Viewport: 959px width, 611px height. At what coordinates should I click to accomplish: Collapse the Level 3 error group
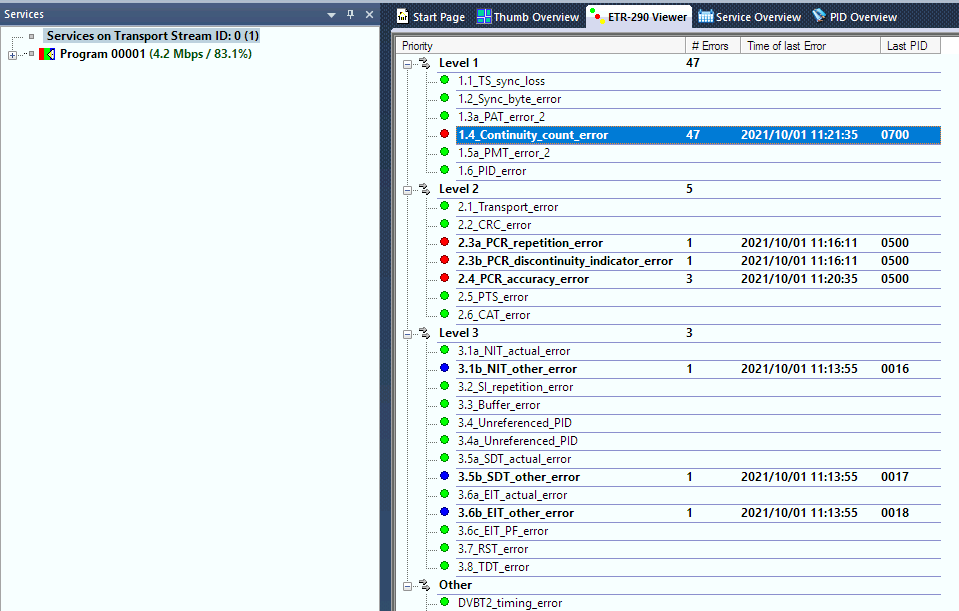click(x=408, y=334)
